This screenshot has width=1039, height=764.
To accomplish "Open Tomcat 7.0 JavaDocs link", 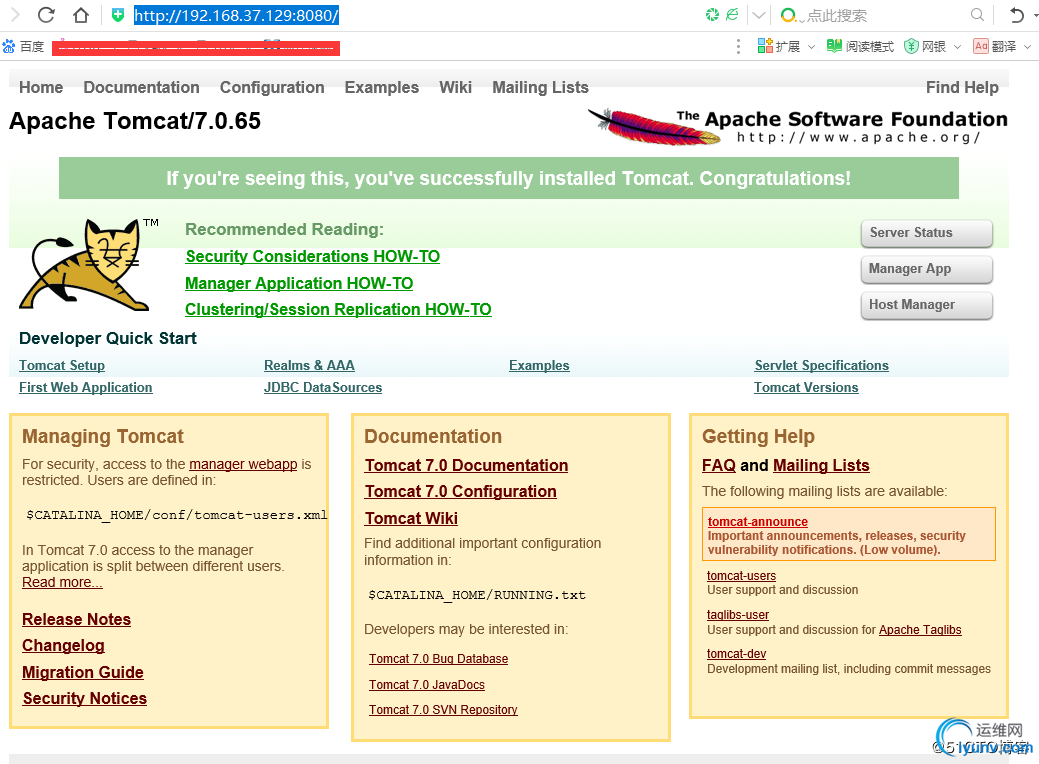I will click(x=427, y=684).
